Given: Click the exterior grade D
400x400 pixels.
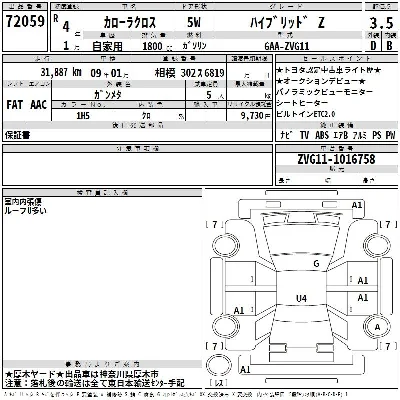Looking at the screenshot, I should pyautogui.click(x=373, y=45).
